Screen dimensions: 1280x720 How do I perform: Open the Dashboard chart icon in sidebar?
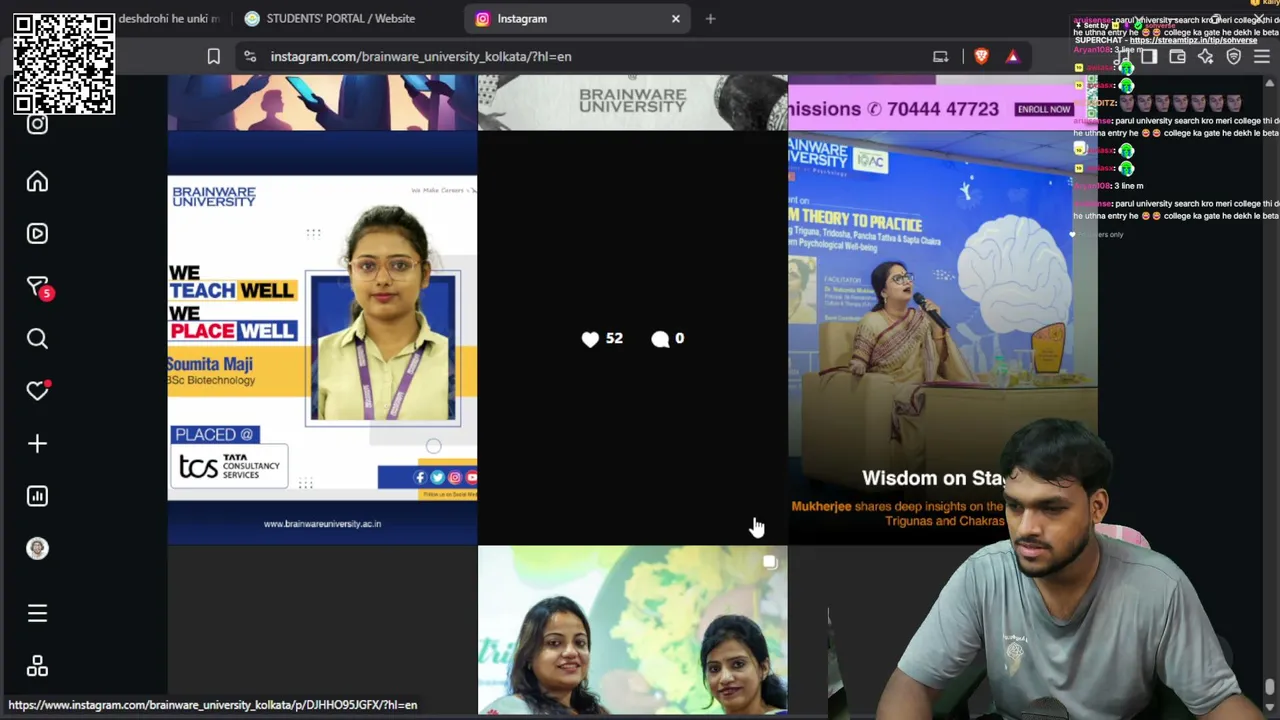tap(37, 496)
